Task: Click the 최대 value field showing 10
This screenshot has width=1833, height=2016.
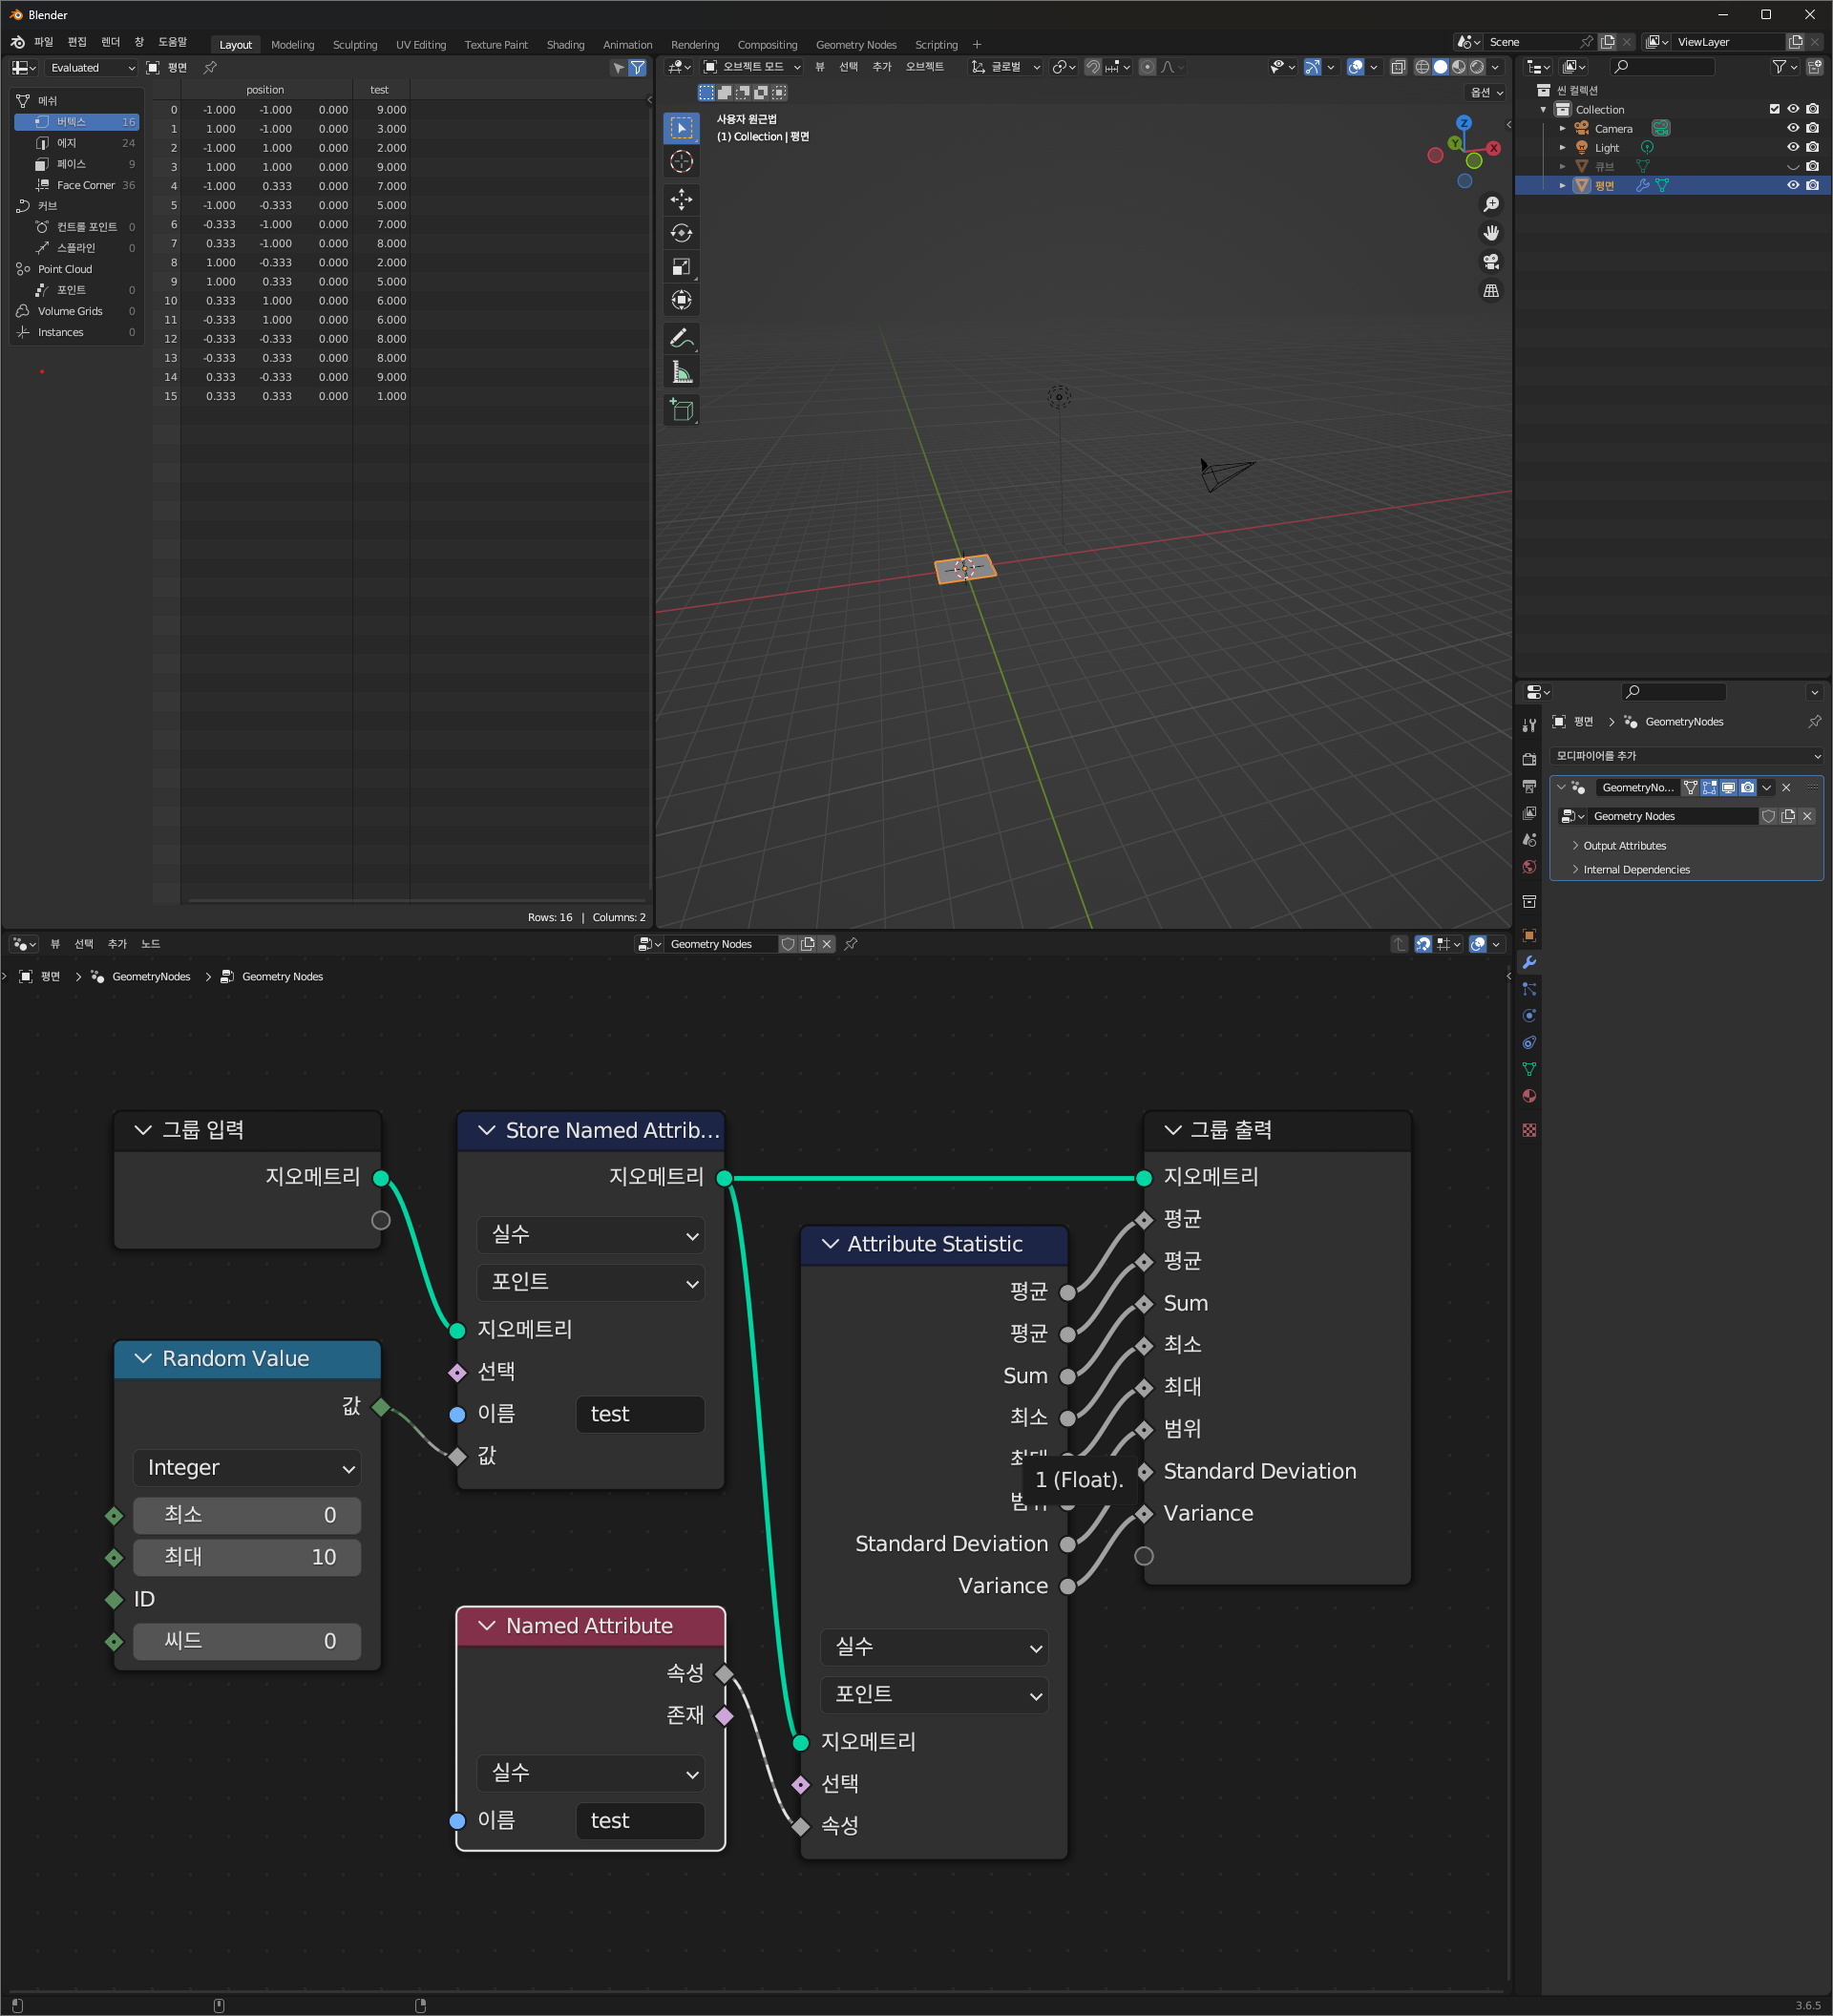Action: coord(247,1557)
